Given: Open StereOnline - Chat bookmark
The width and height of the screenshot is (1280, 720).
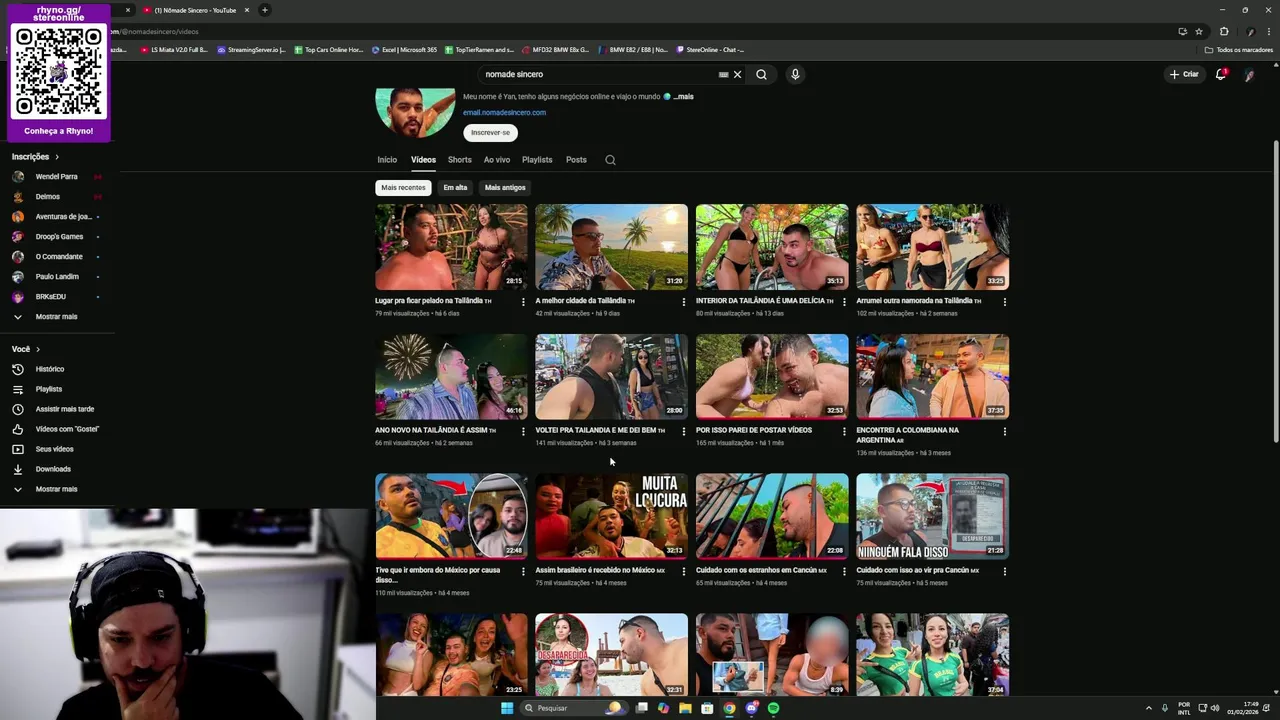Looking at the screenshot, I should tap(711, 50).
